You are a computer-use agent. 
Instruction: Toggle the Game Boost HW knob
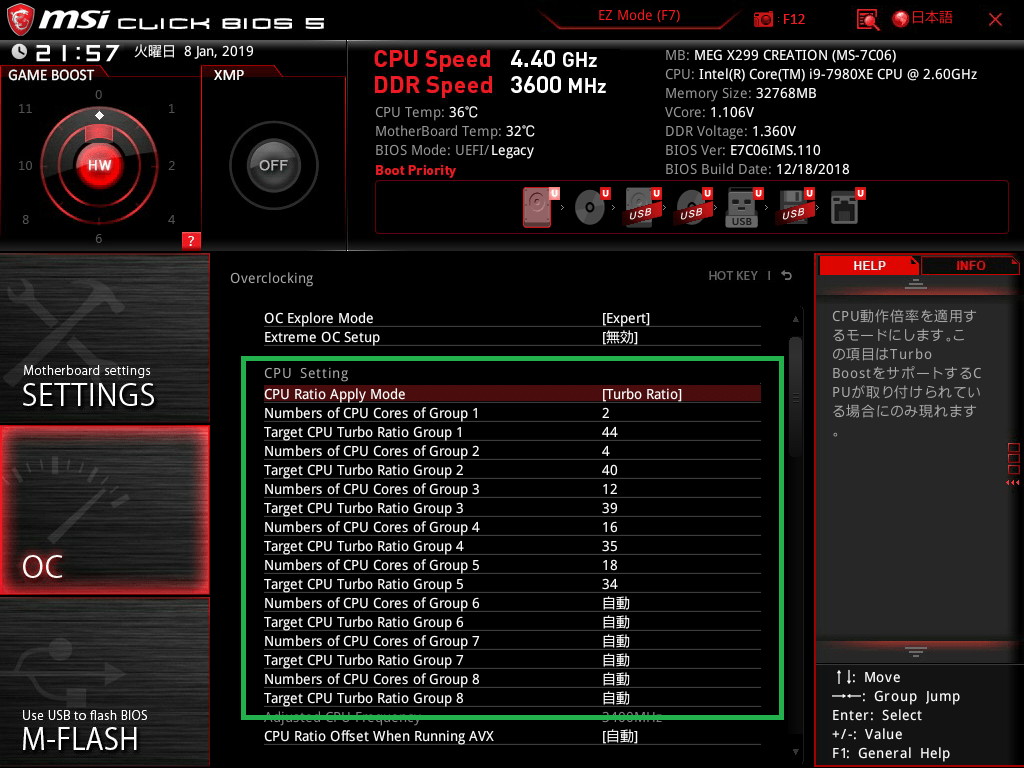coord(99,165)
